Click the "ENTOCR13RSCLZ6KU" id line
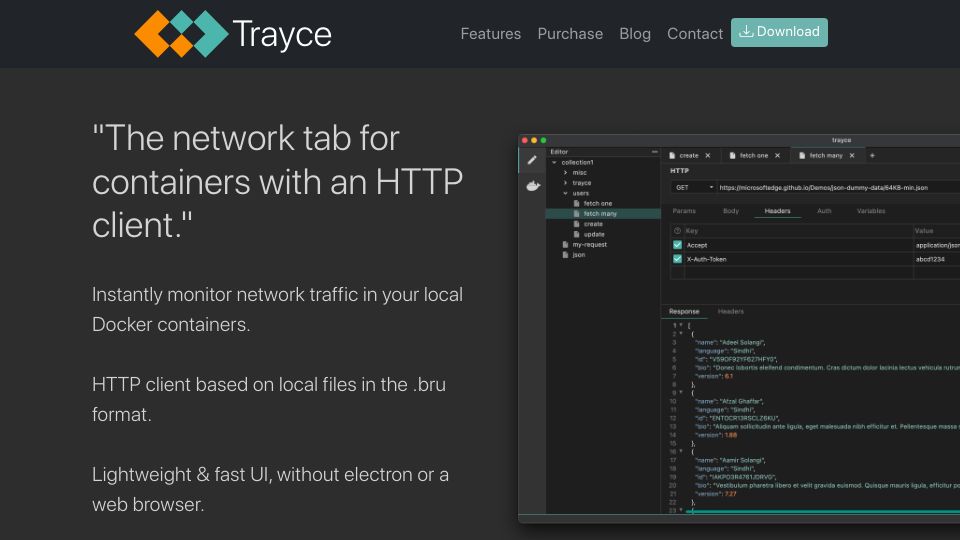Screen dimensions: 960x540 point(737,418)
